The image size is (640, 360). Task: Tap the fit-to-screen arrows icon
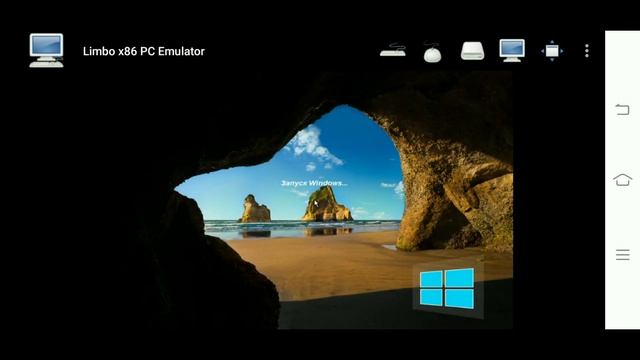tap(552, 51)
